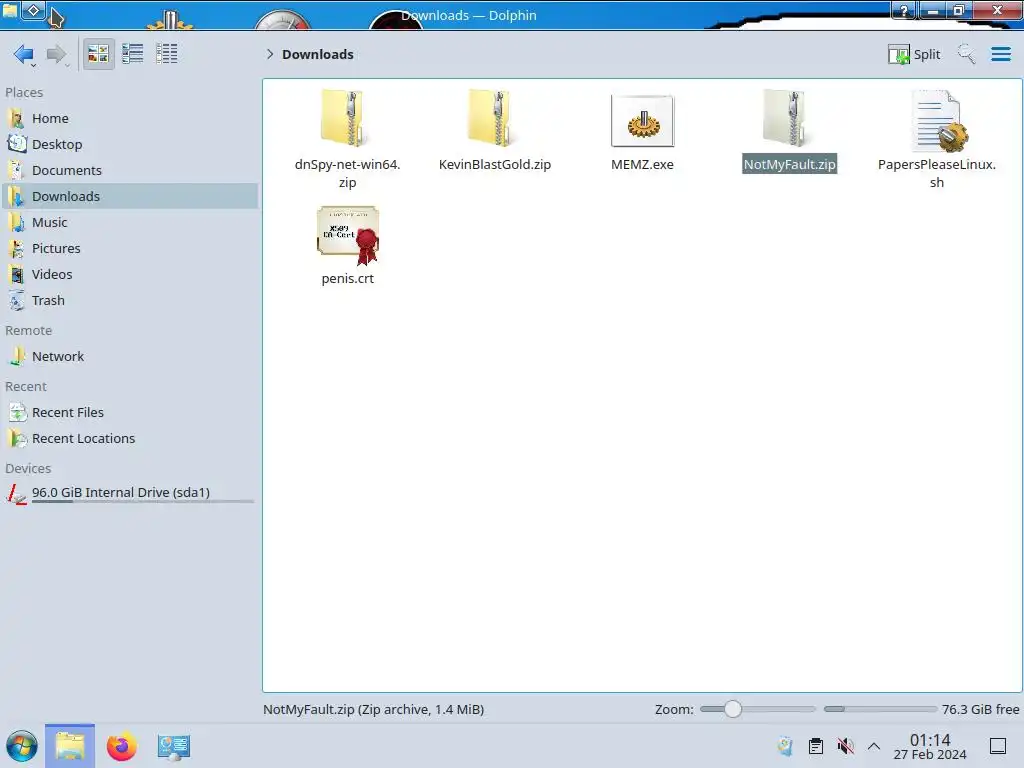Click the KevinBlastGold.zip file name

494,164
